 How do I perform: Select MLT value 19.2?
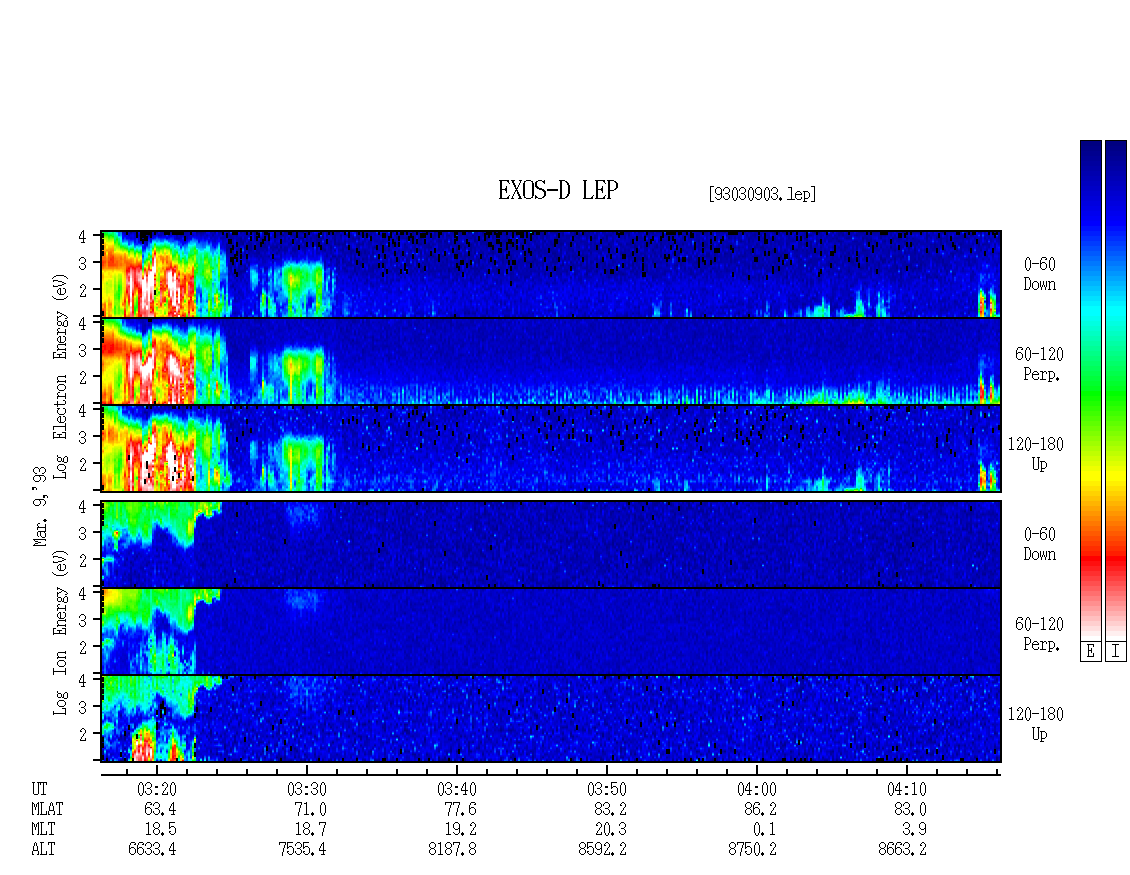click(x=460, y=830)
